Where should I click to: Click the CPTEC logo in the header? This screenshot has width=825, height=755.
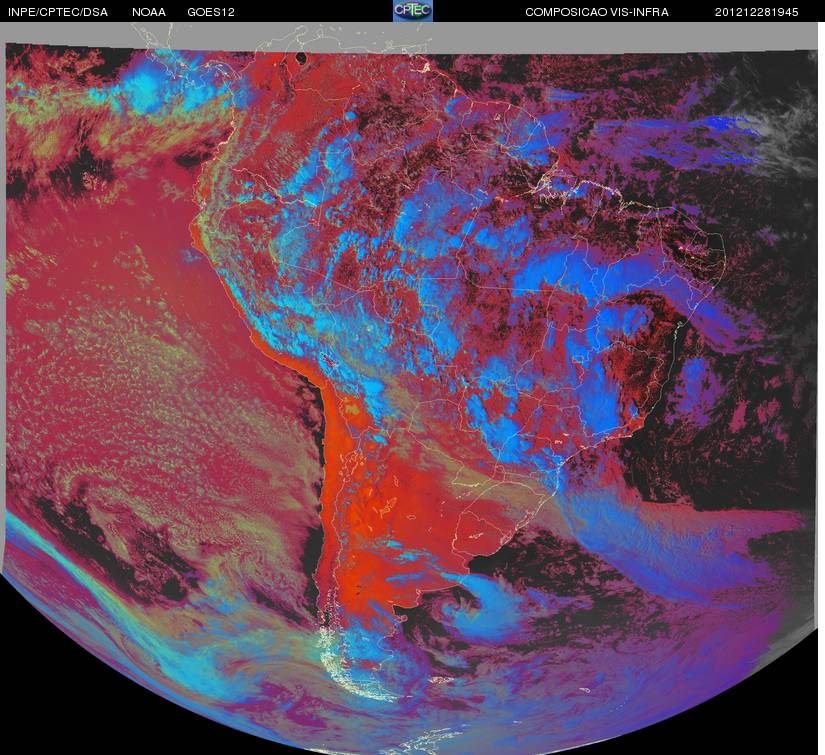pos(413,11)
